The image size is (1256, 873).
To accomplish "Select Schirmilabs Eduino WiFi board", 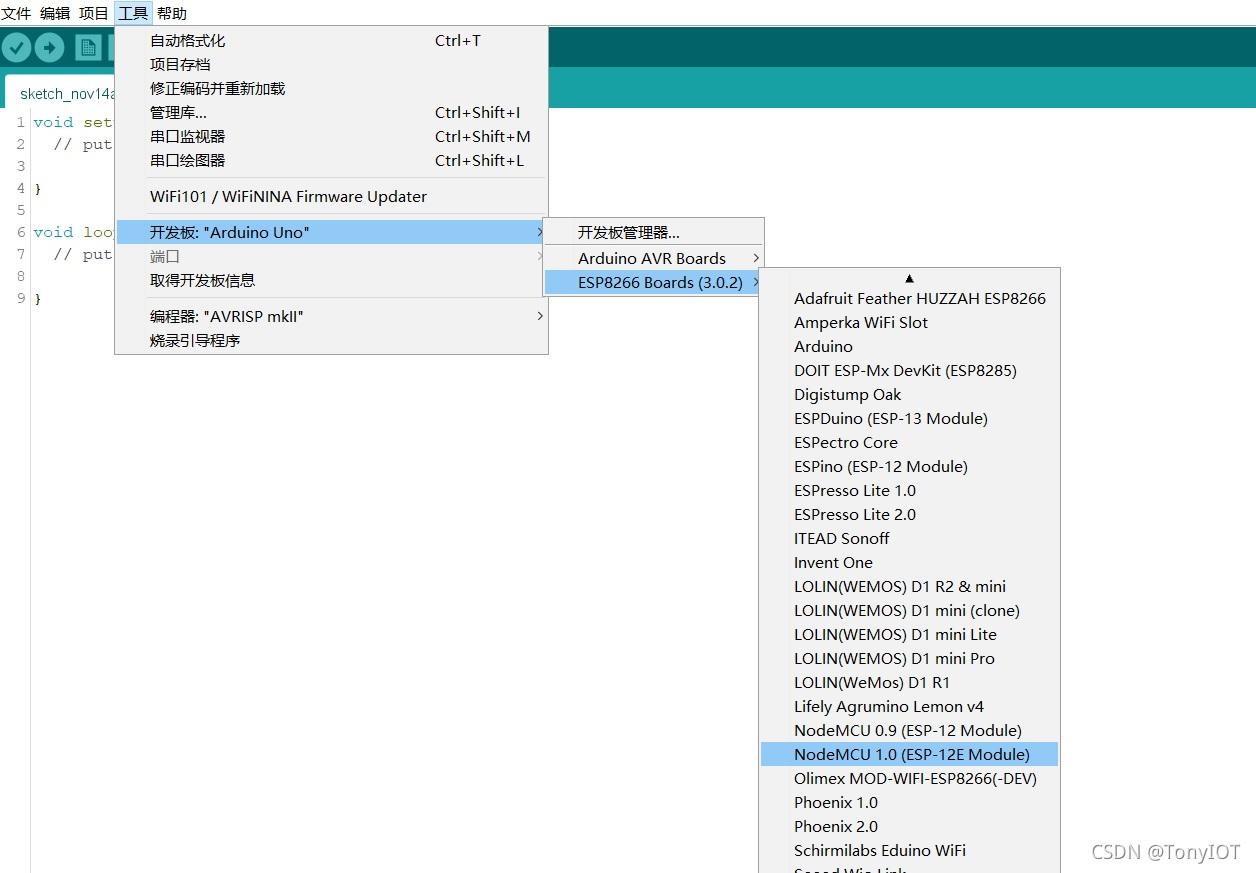I will [909, 851].
